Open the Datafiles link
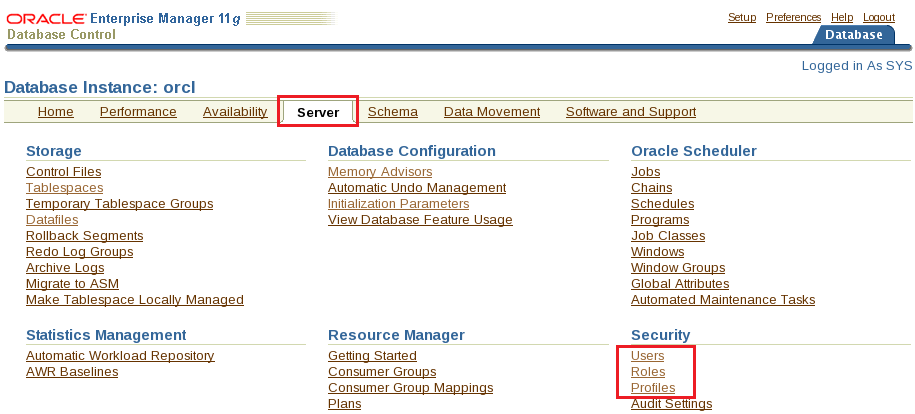This screenshot has height=414, width=915. pos(52,220)
